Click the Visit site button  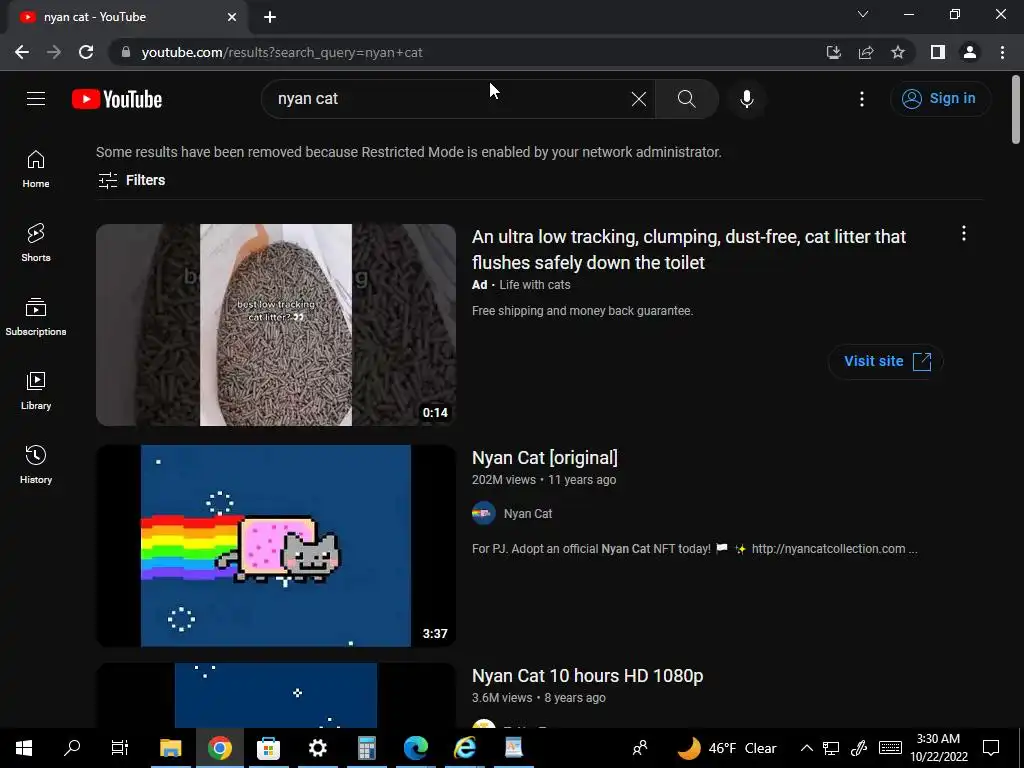point(886,361)
